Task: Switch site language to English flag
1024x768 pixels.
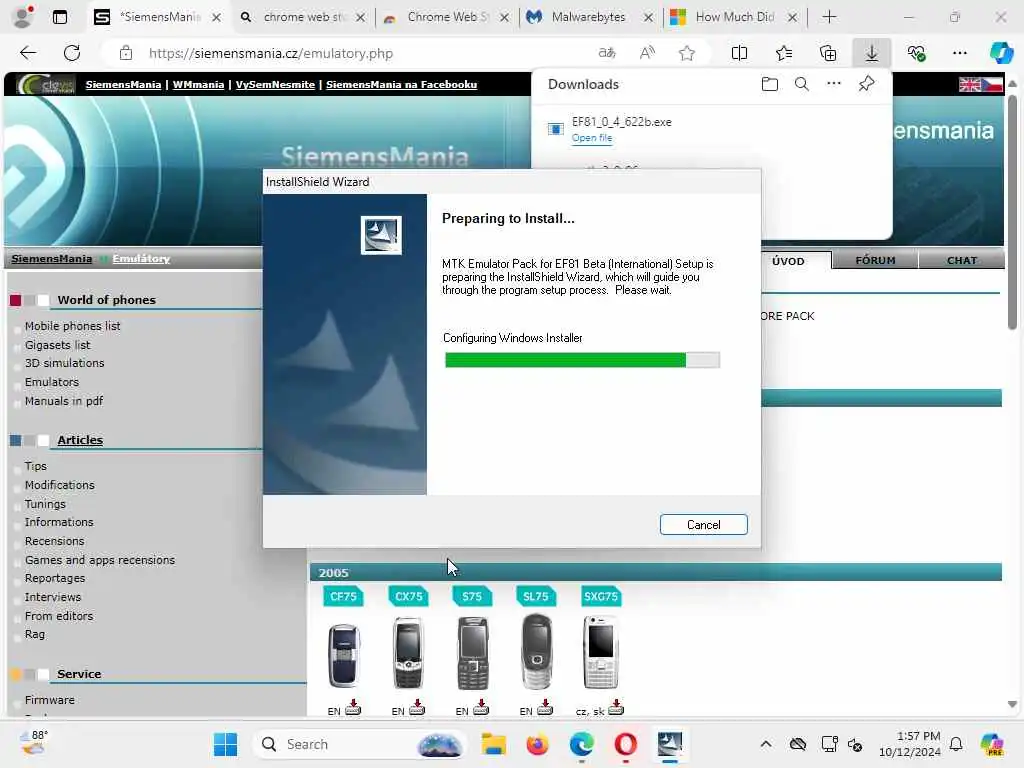Action: click(969, 84)
